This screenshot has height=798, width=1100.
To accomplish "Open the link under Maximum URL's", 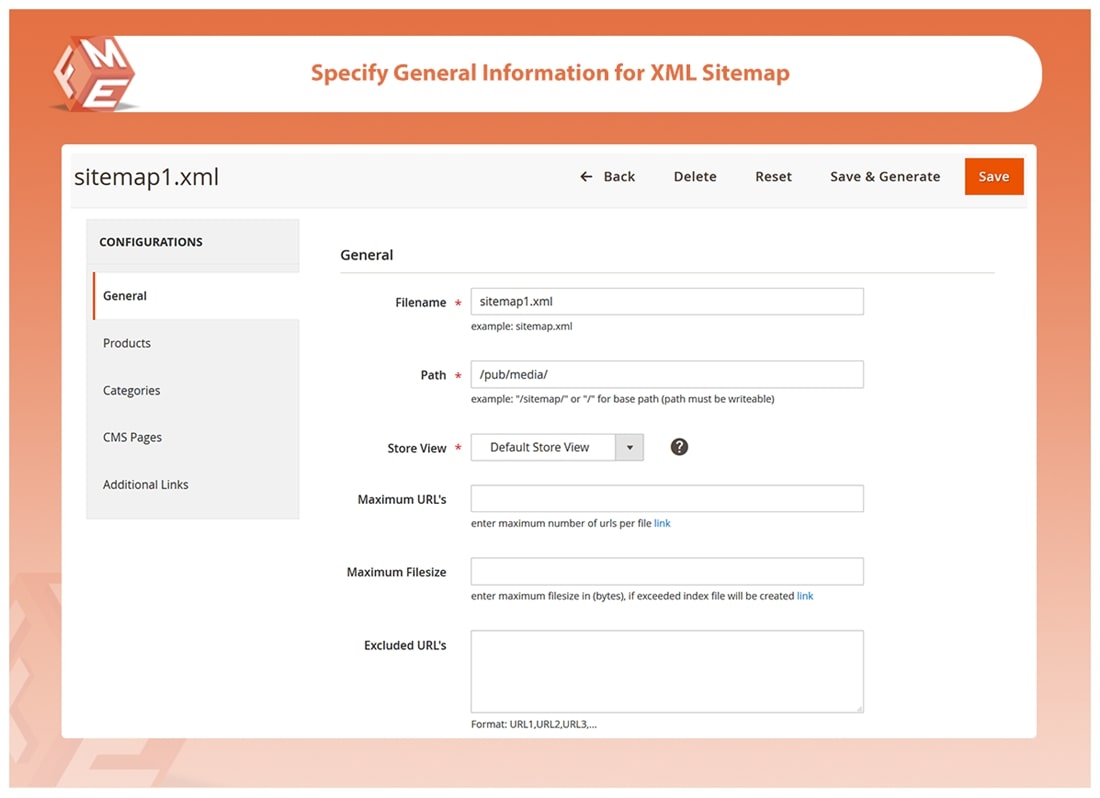I will (662, 523).
